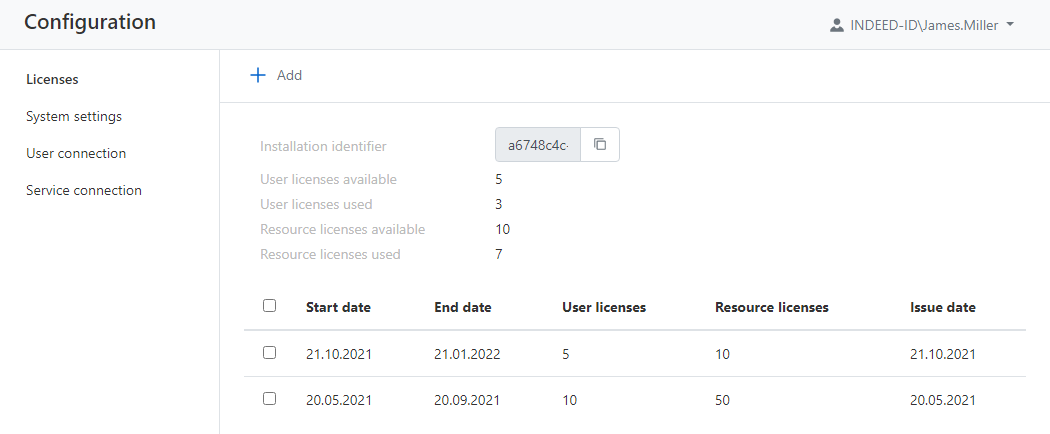Click the installation identifier text field

[538, 145]
